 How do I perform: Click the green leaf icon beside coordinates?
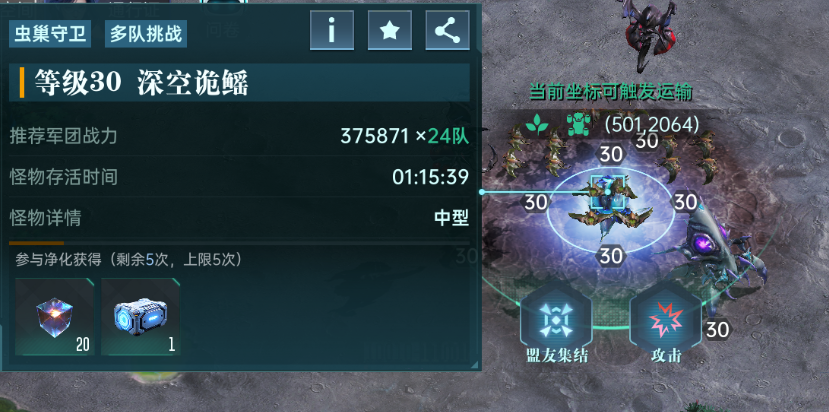coord(536,126)
